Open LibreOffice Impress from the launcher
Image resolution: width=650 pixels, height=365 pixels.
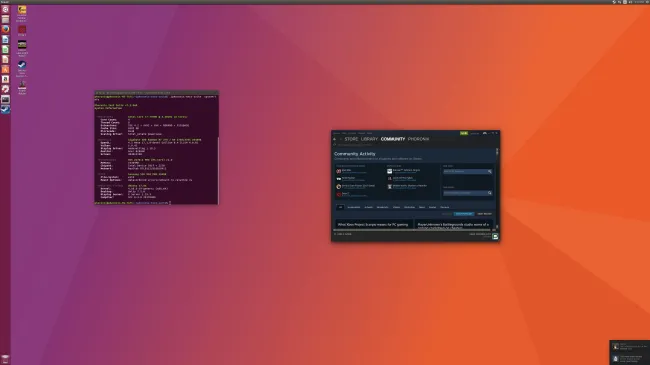pyautogui.click(x=5, y=59)
